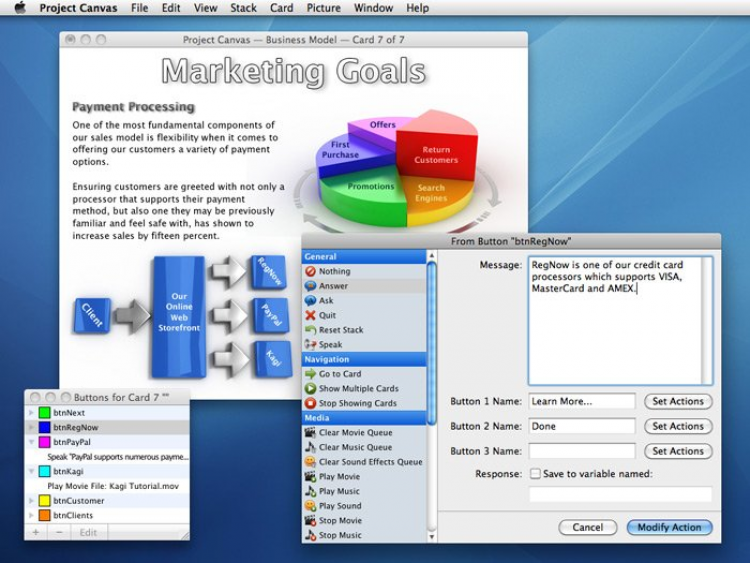750x563 pixels.
Task: Enable Save to variable named checkbox
Action: [x=535, y=474]
